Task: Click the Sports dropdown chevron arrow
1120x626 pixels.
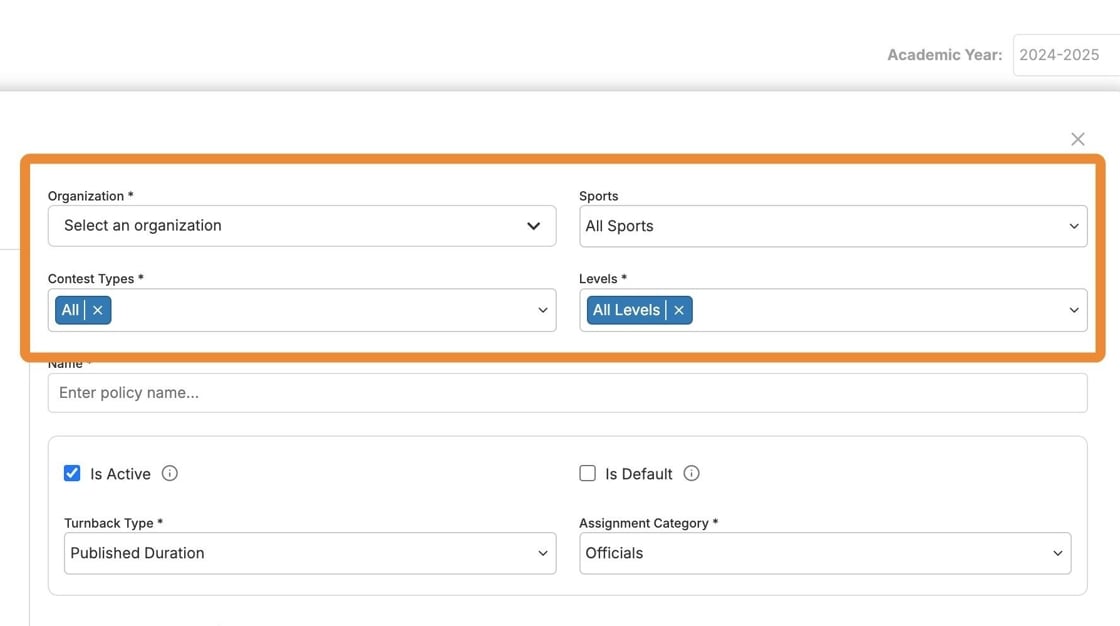Action: point(1074,226)
